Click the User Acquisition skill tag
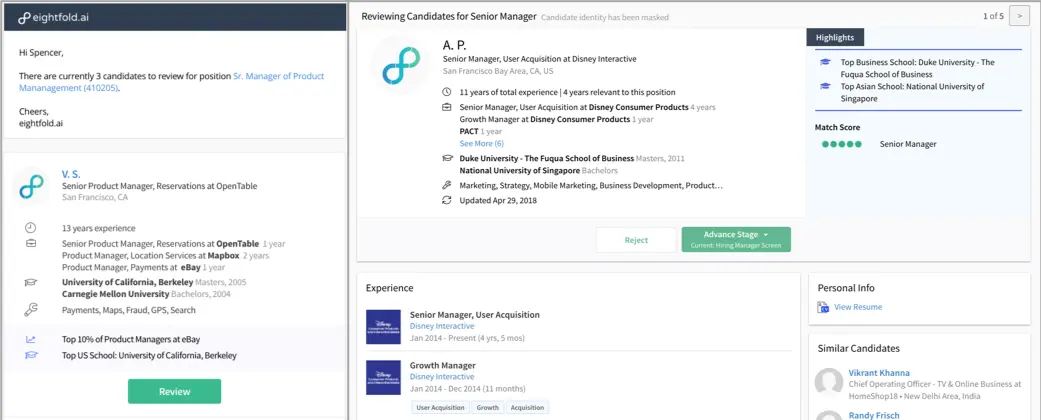The width and height of the screenshot is (1041, 420). point(440,407)
